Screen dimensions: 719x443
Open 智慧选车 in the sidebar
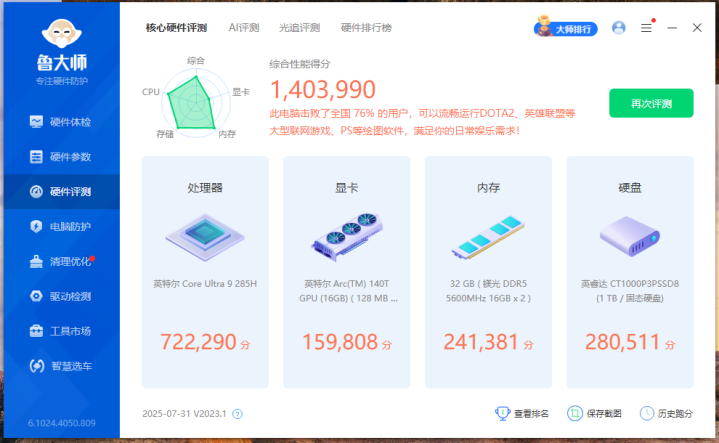click(61, 366)
